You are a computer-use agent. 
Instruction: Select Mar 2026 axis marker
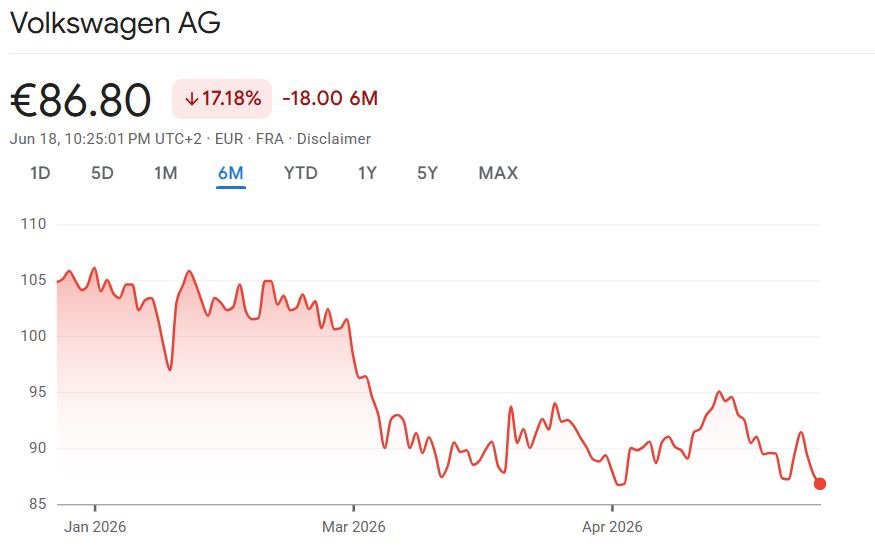coord(354,527)
